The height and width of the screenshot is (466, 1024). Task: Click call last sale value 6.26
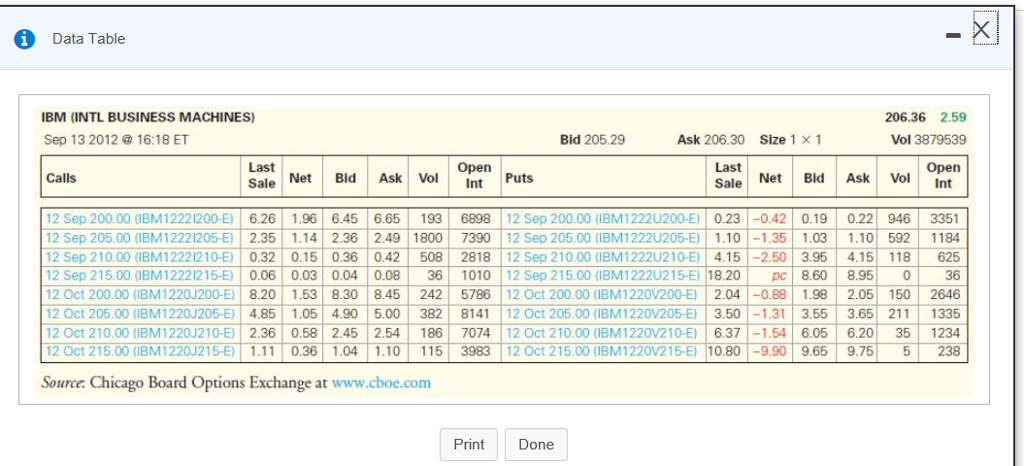(263, 219)
